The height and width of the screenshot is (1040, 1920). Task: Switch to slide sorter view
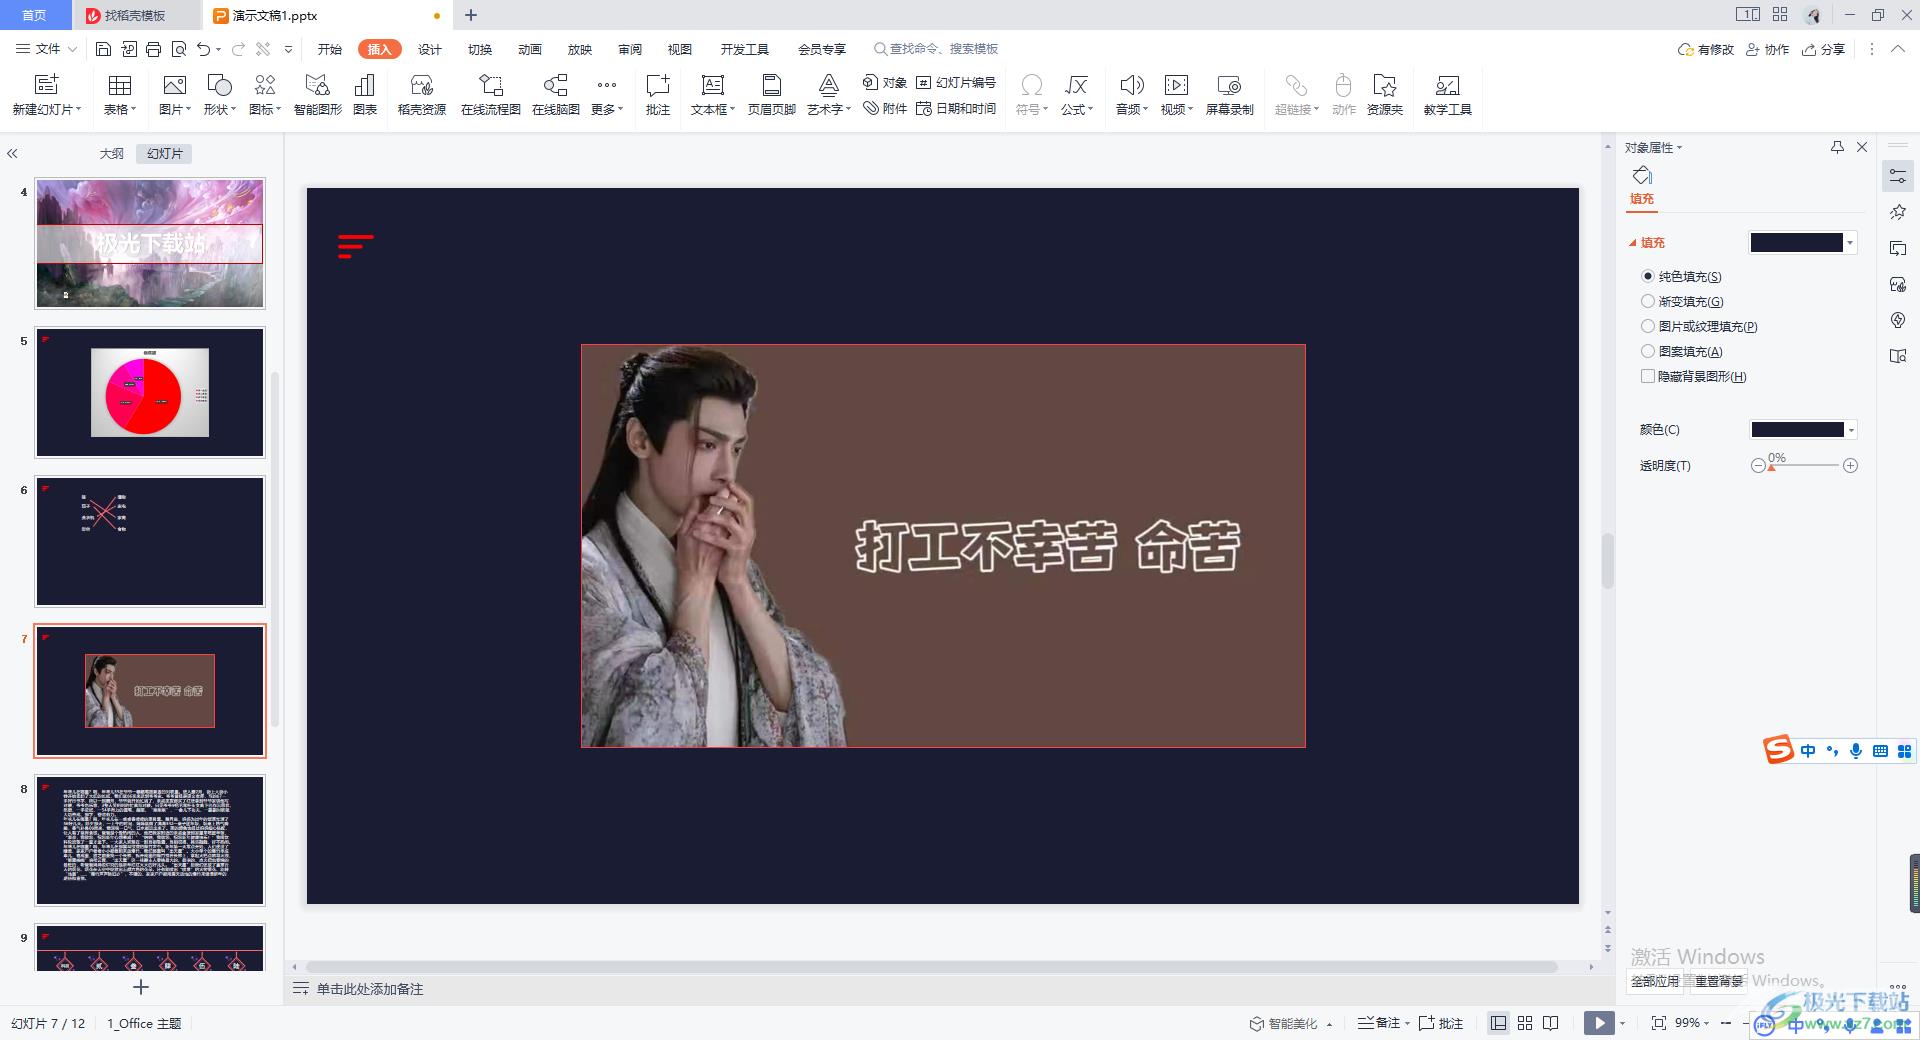pos(1525,1023)
